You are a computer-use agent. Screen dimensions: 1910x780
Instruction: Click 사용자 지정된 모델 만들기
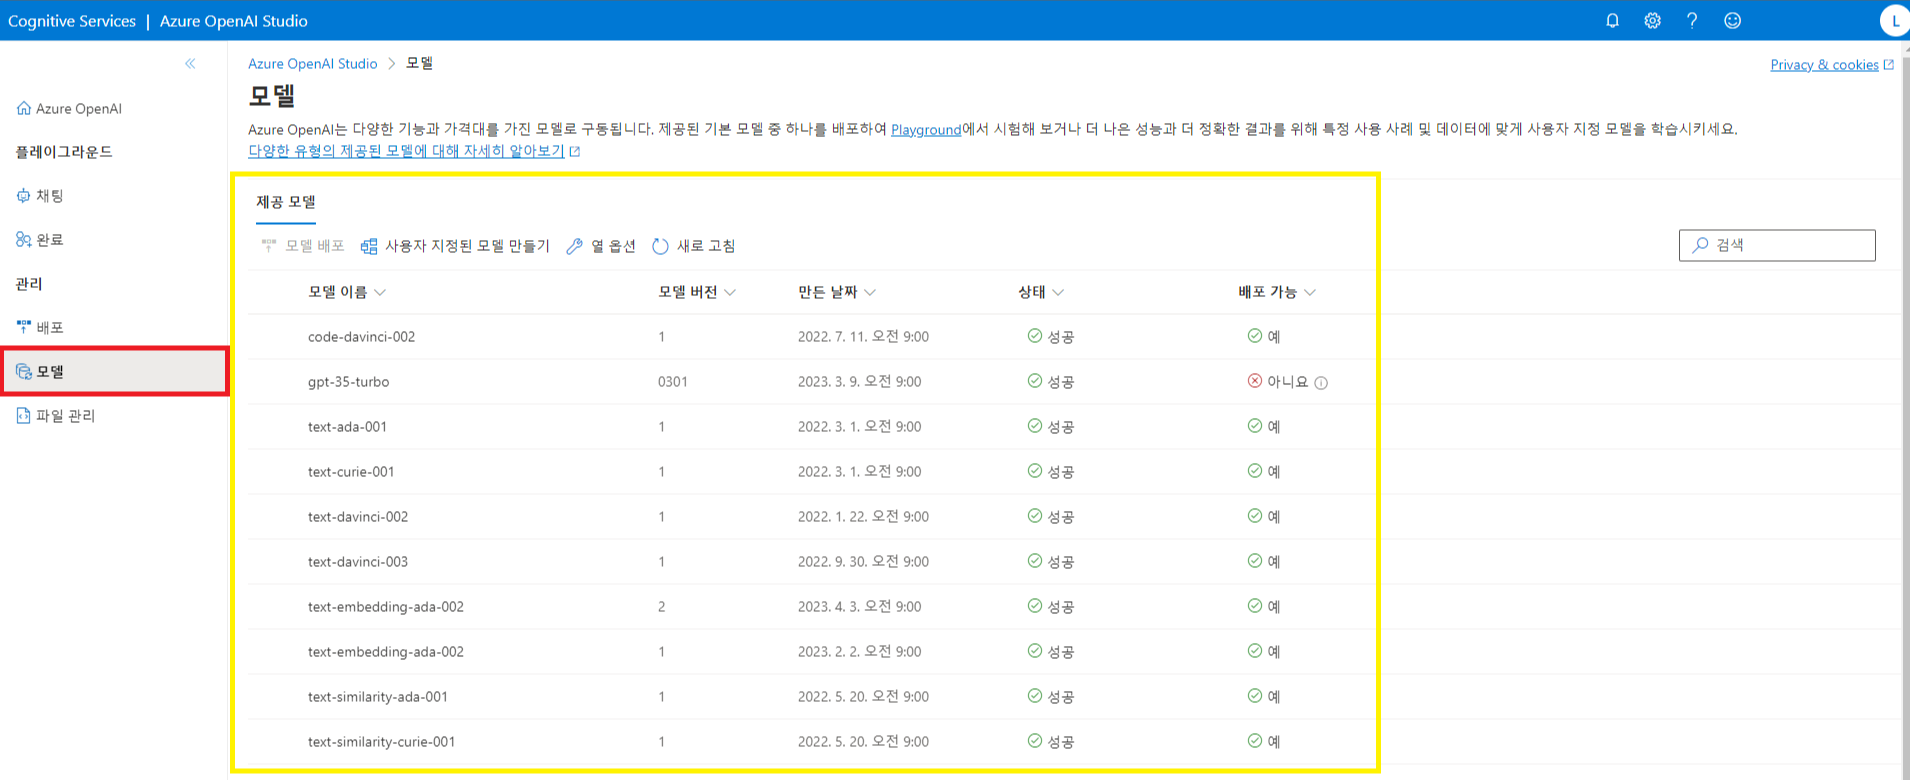click(455, 246)
